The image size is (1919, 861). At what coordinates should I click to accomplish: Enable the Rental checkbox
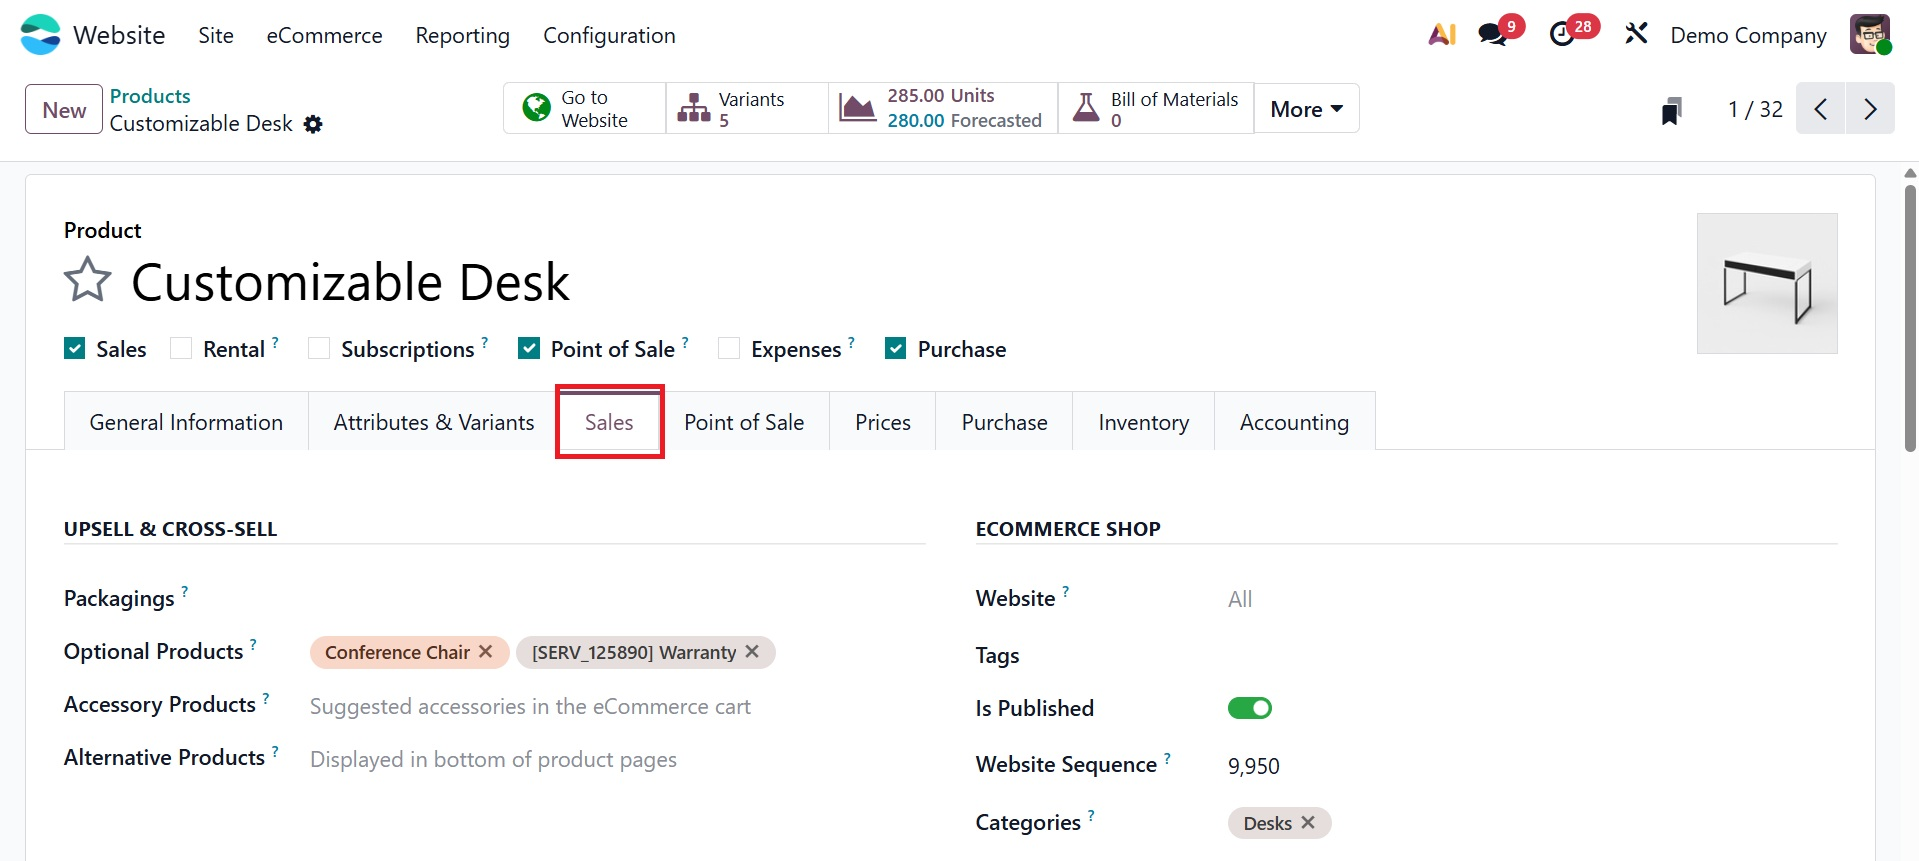click(x=181, y=348)
